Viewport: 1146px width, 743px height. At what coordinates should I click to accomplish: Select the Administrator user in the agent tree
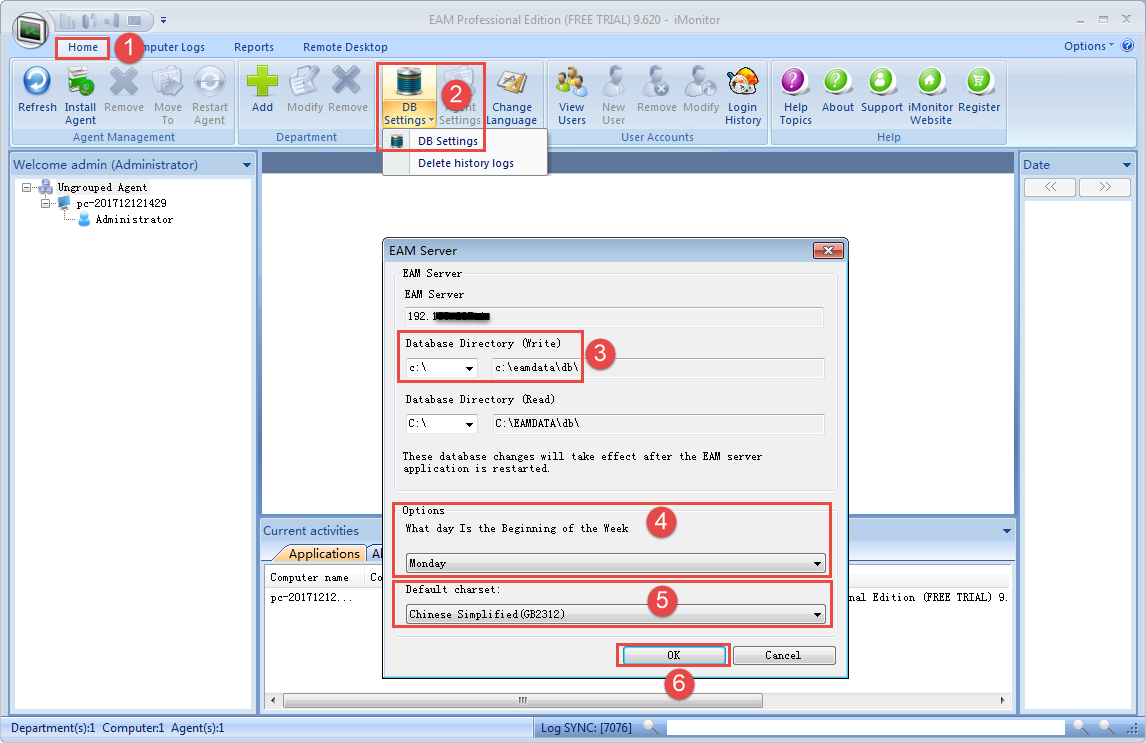[x=134, y=219]
